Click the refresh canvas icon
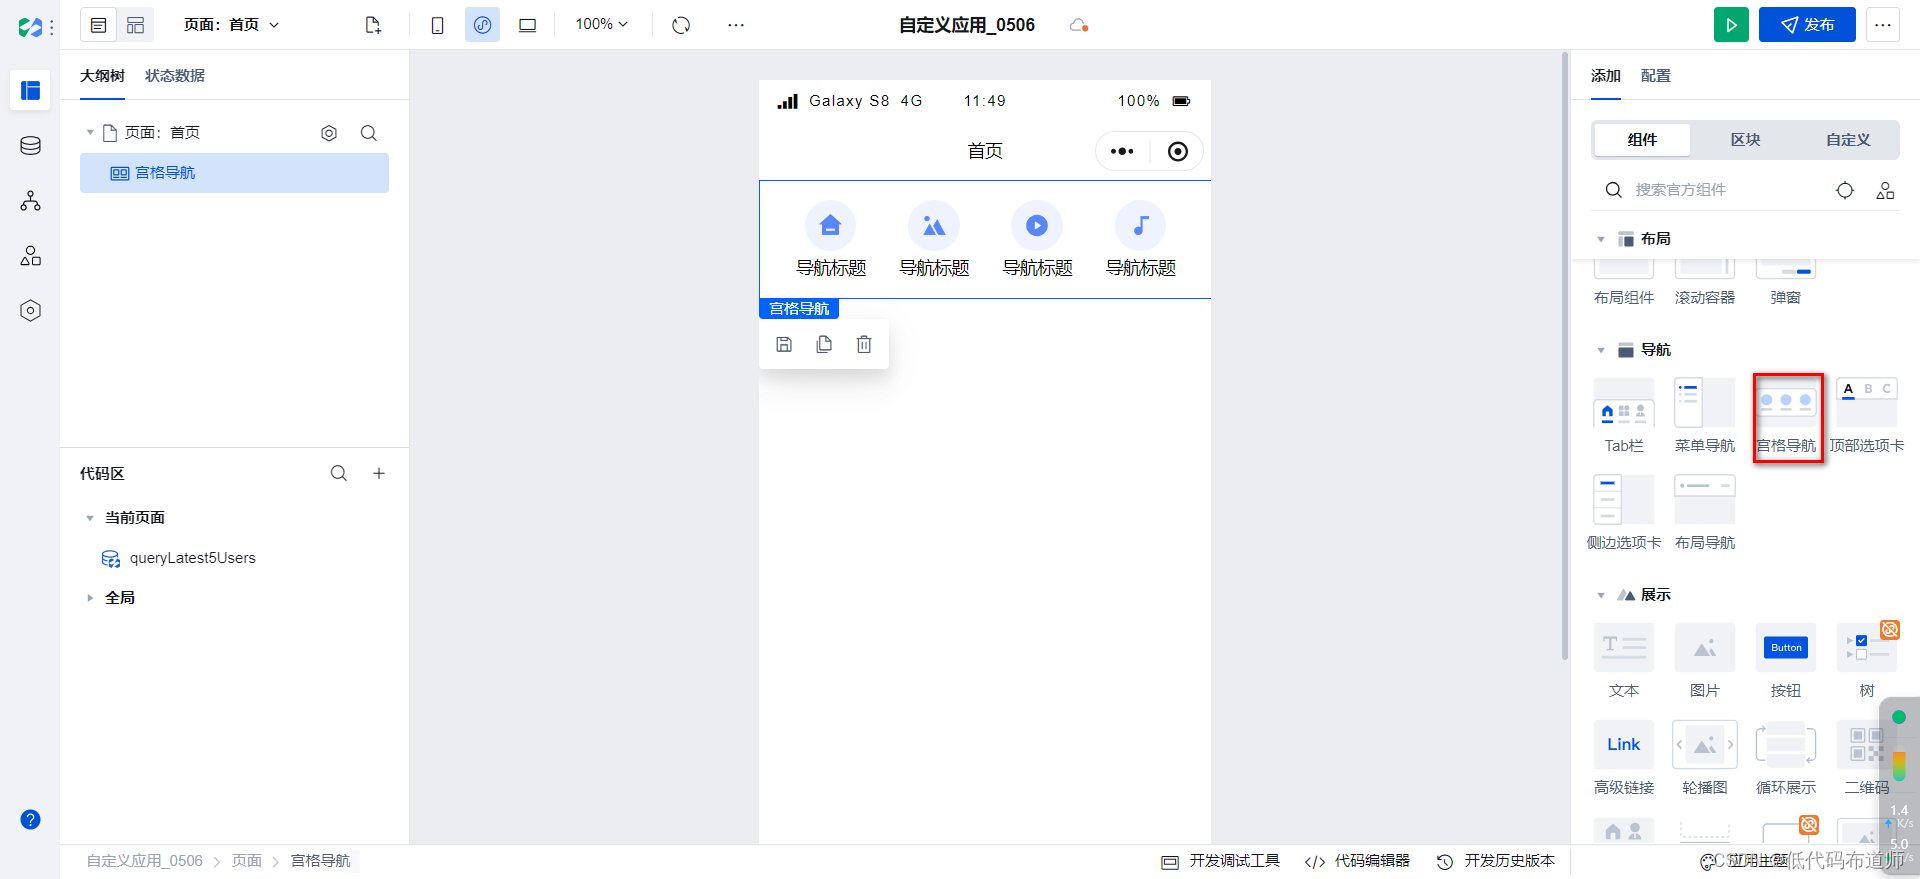 point(681,25)
